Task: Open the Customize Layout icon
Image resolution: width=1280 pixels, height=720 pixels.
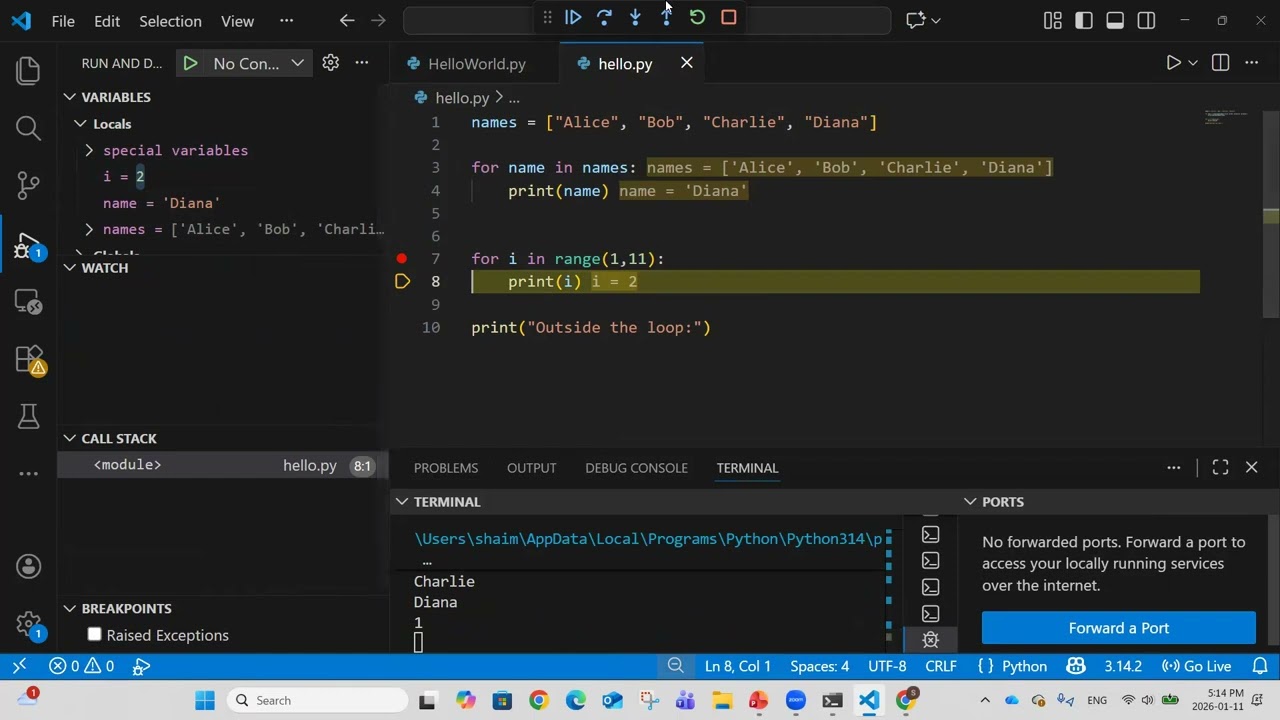Action: pos(1053,20)
